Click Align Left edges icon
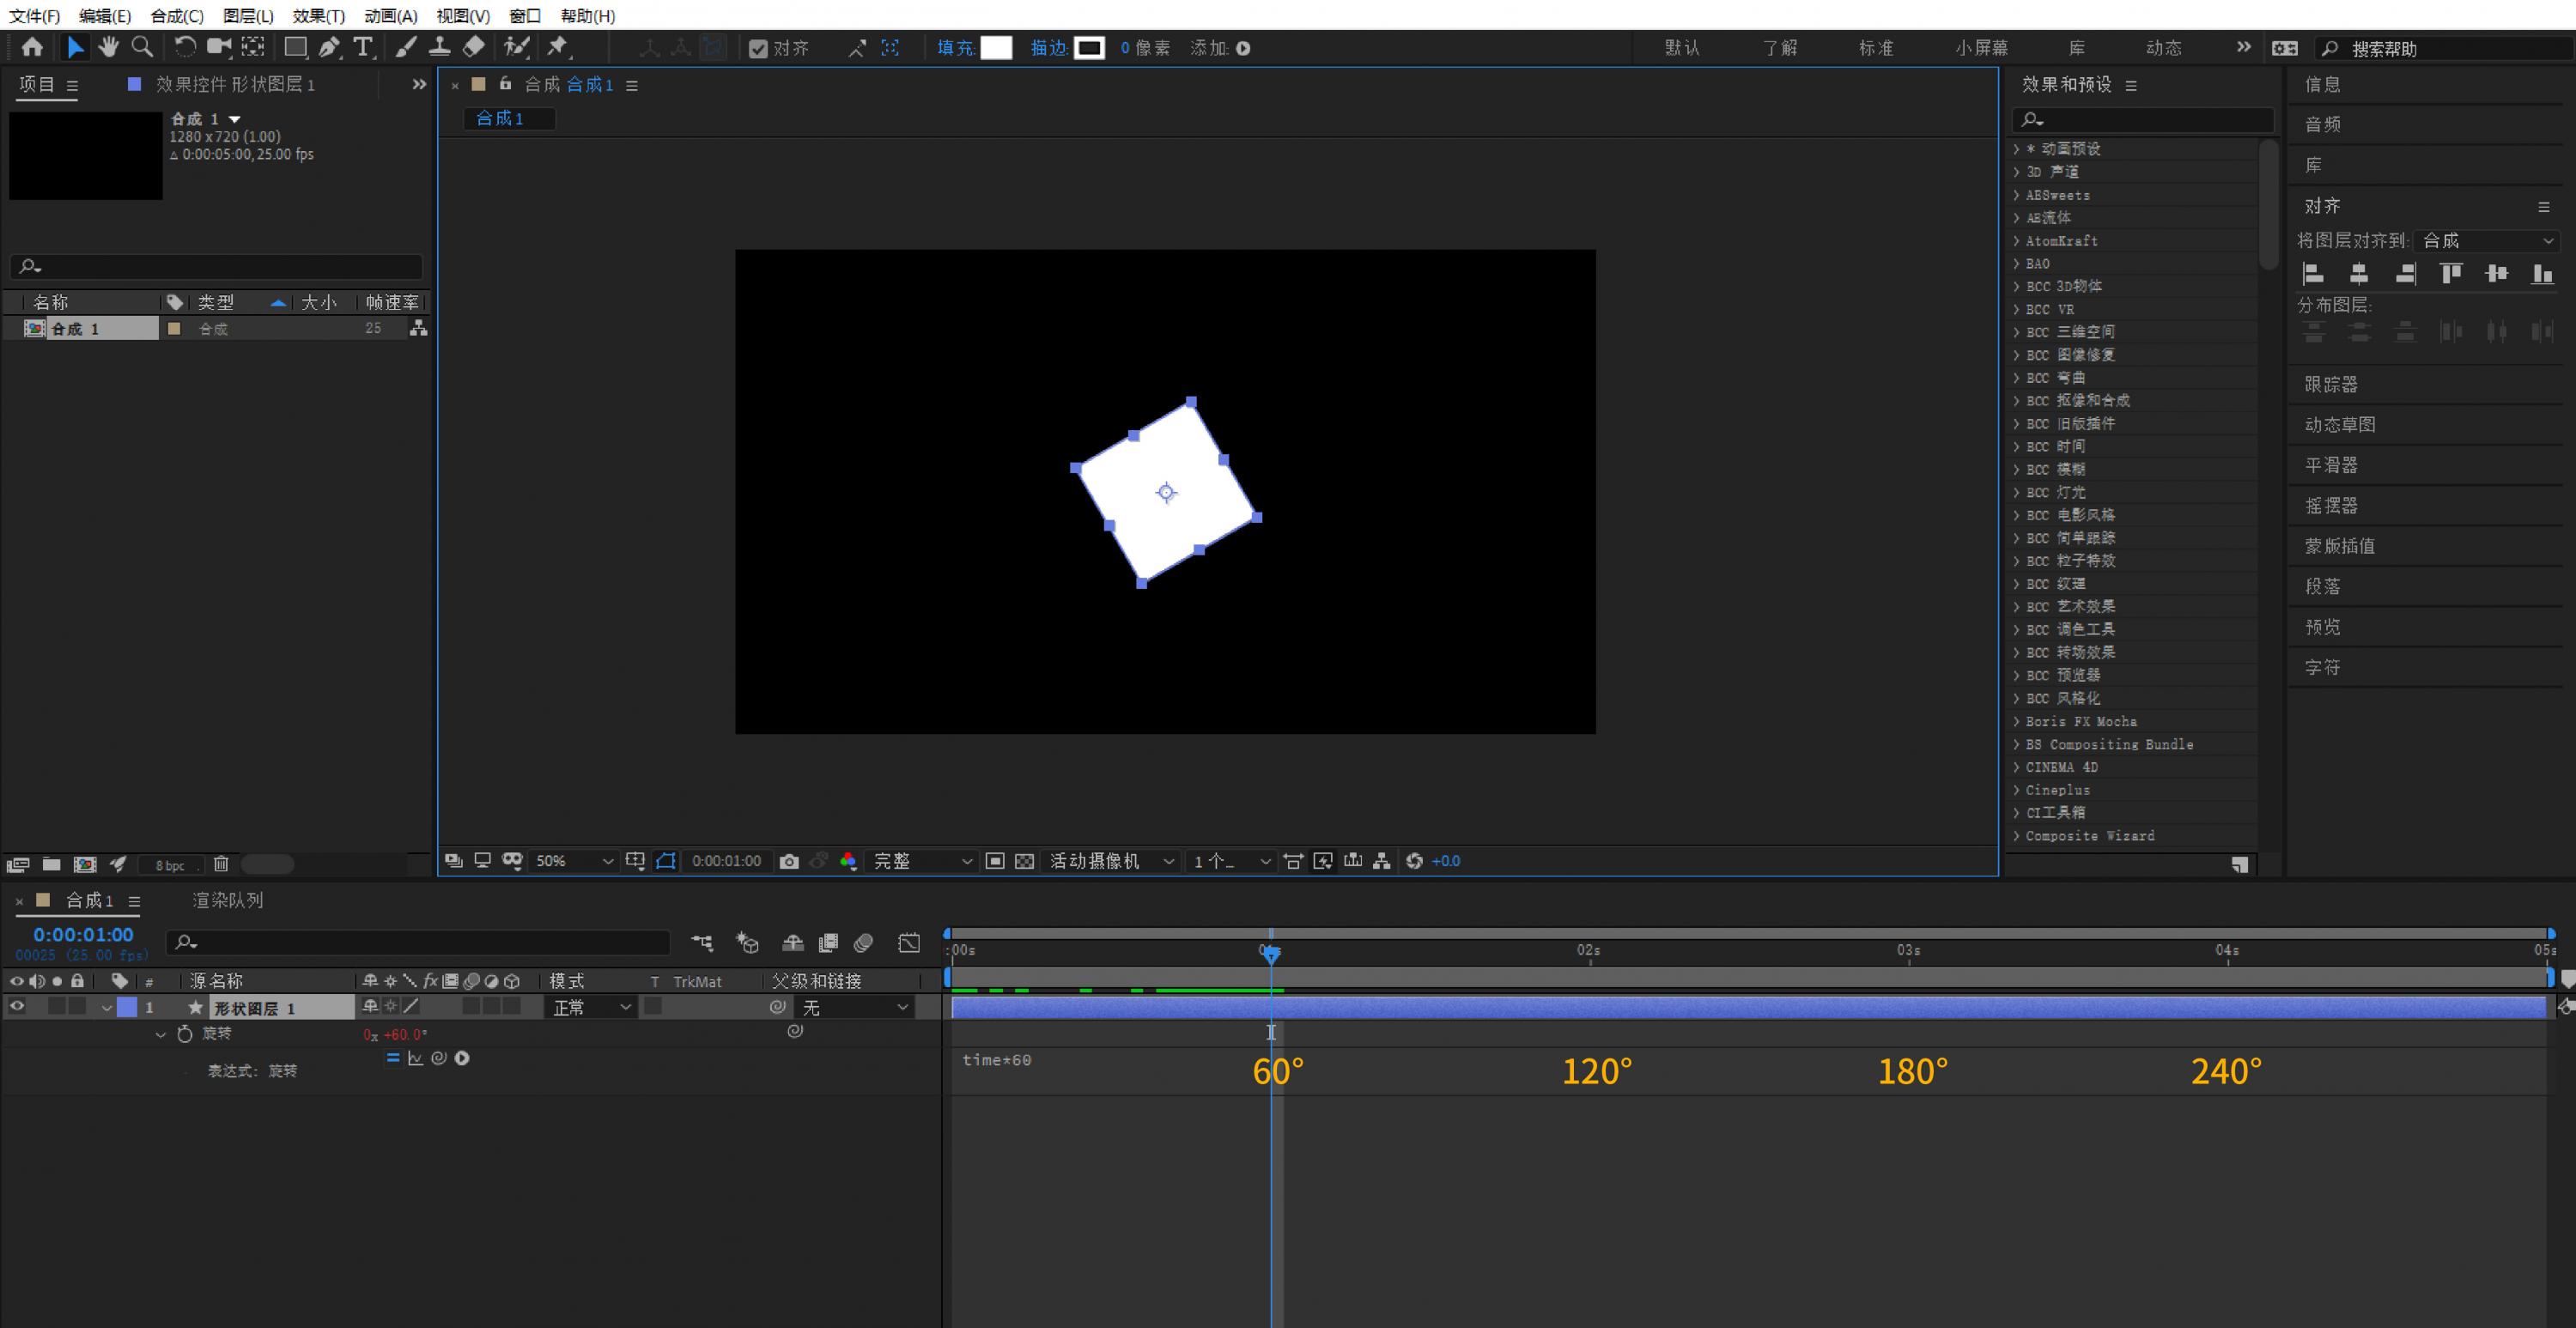 [x=2313, y=274]
